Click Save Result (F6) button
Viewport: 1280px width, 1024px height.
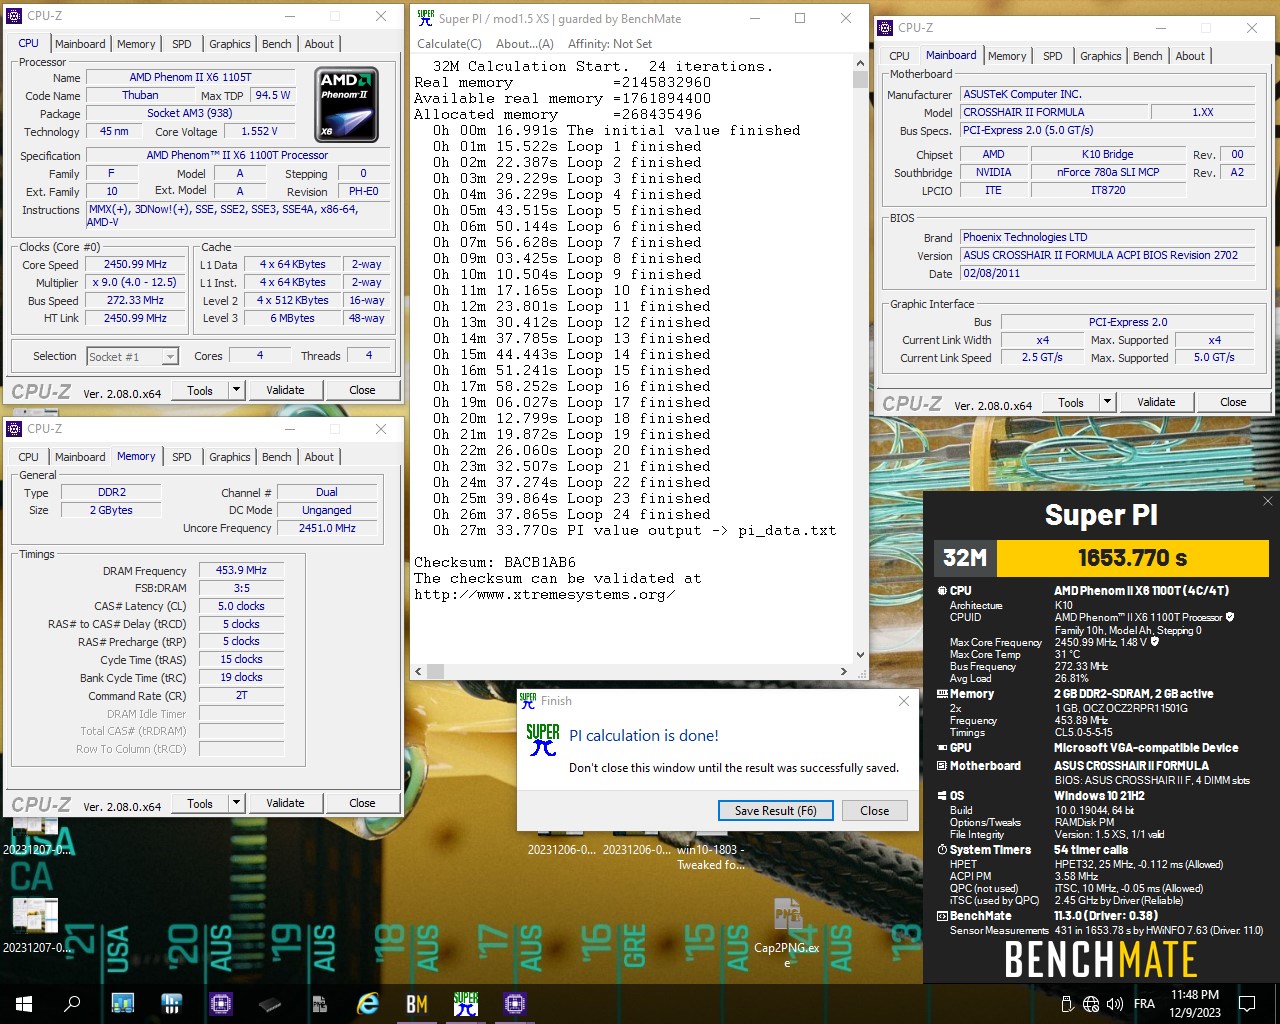776,811
